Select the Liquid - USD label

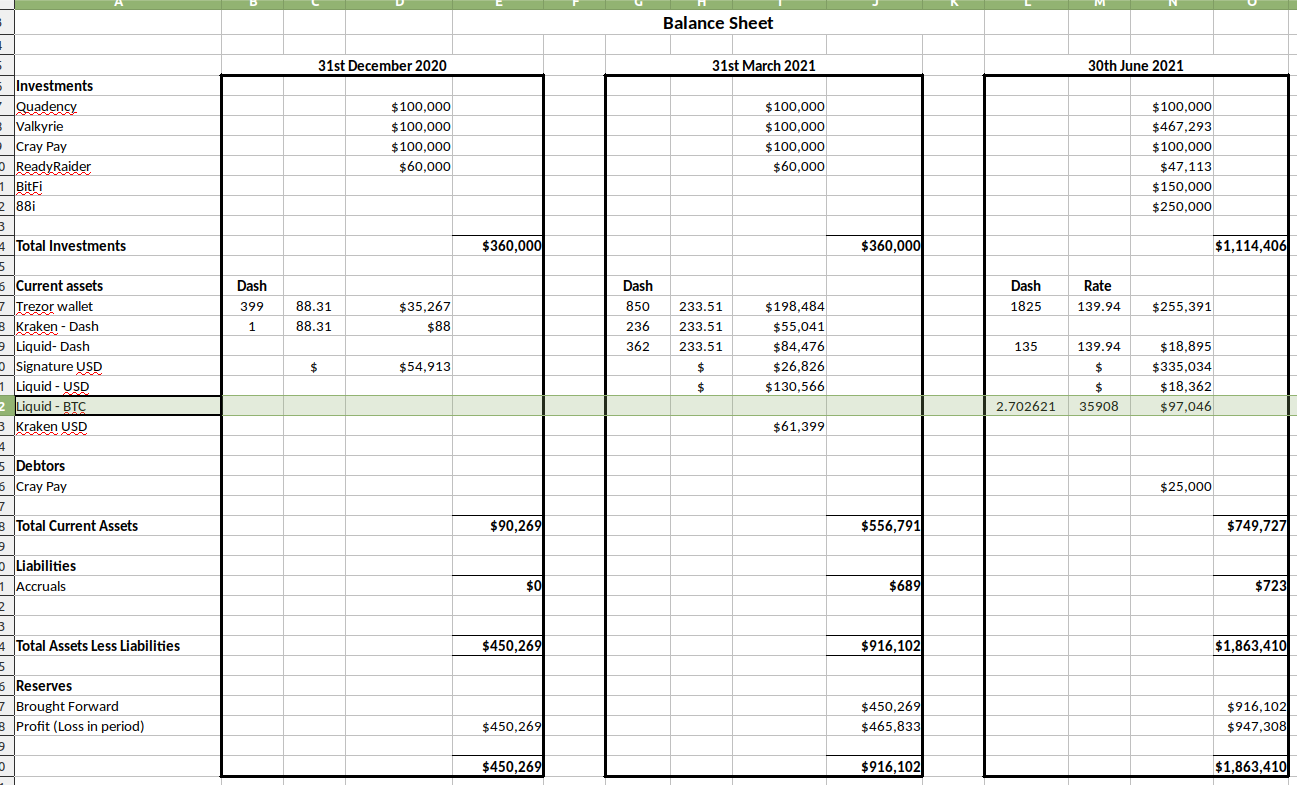click(53, 386)
